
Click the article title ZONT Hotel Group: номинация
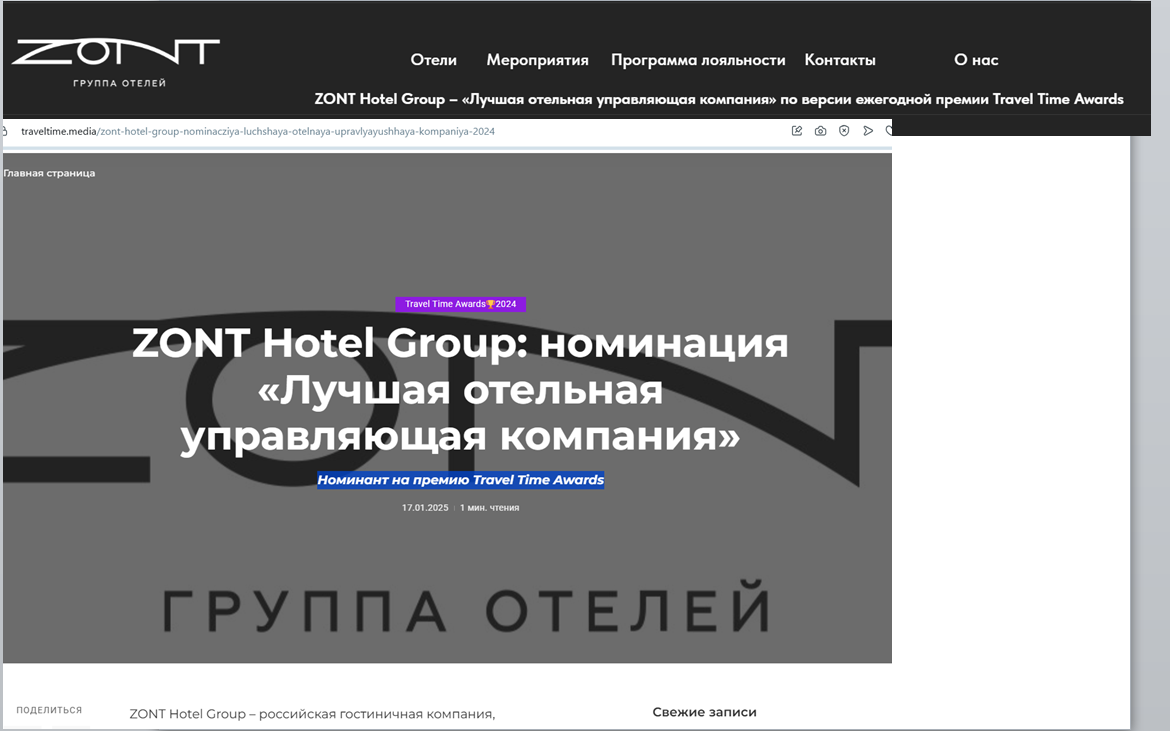click(x=460, y=389)
